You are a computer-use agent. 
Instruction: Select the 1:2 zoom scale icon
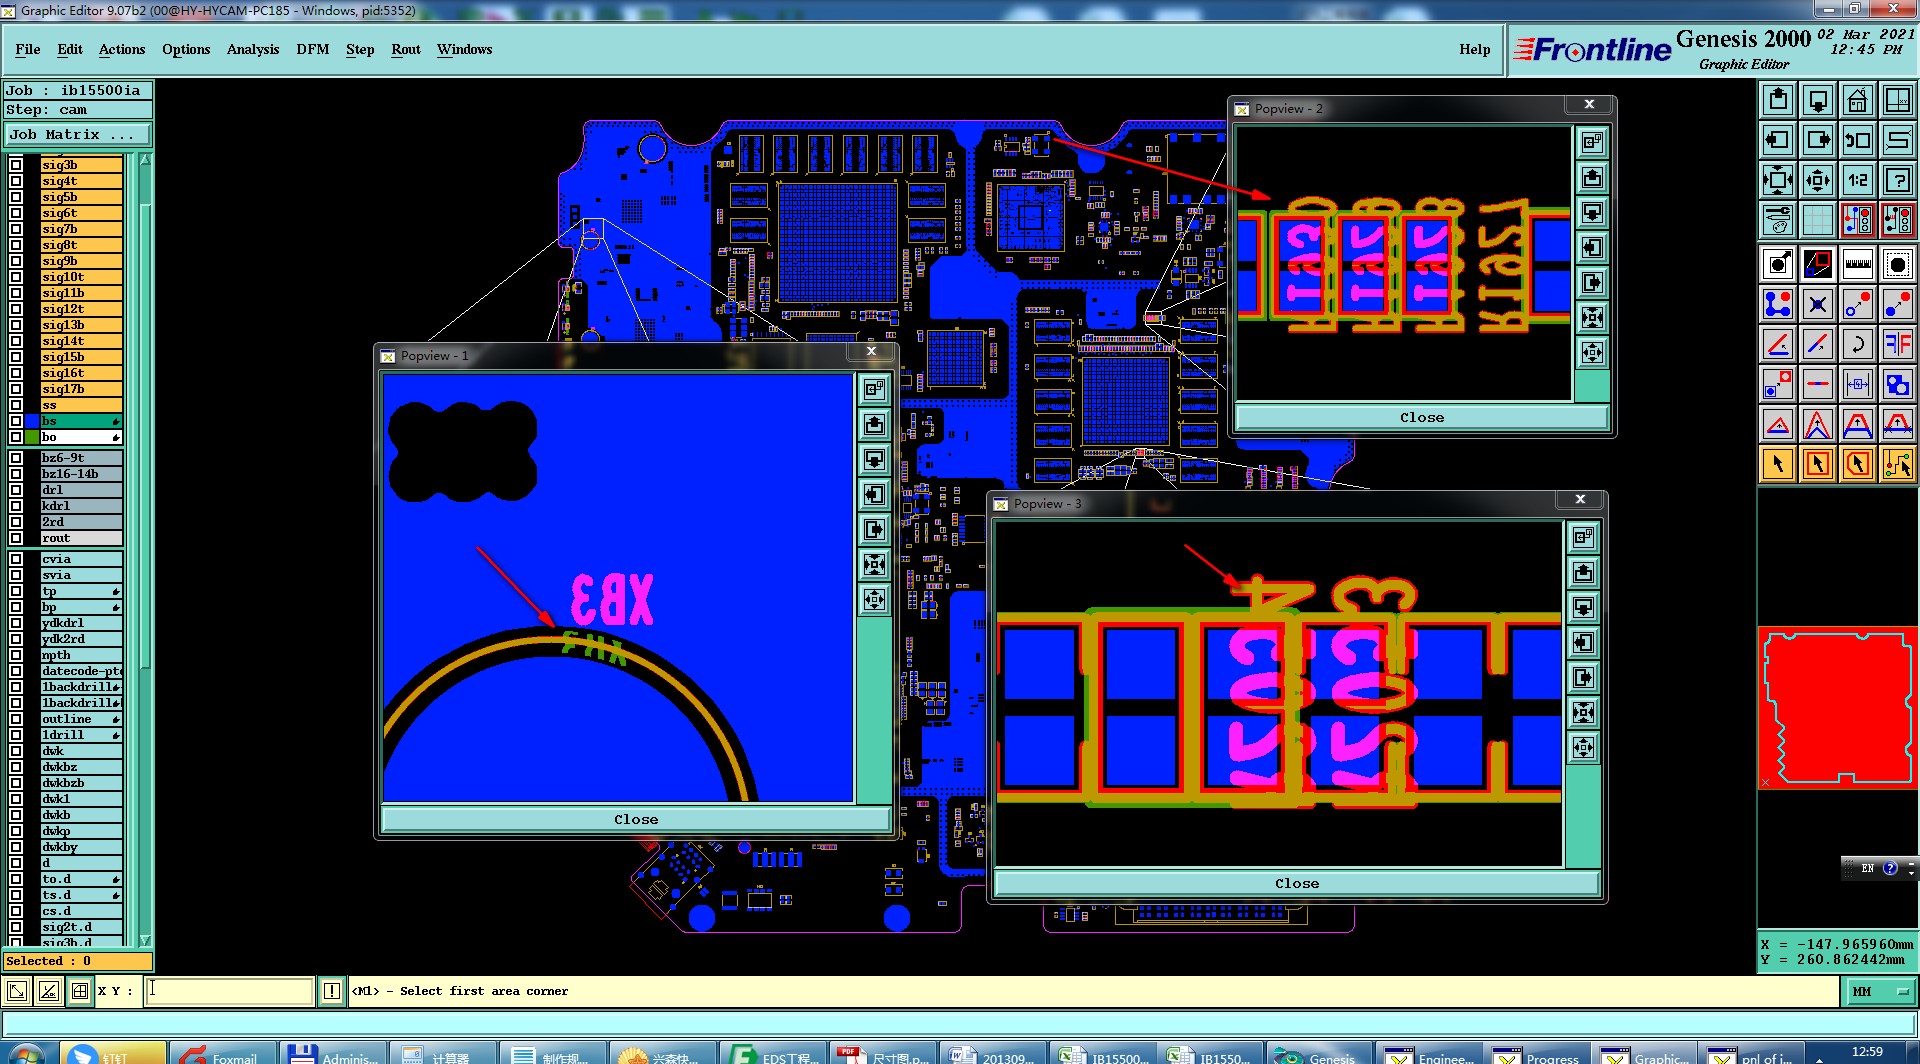1857,180
